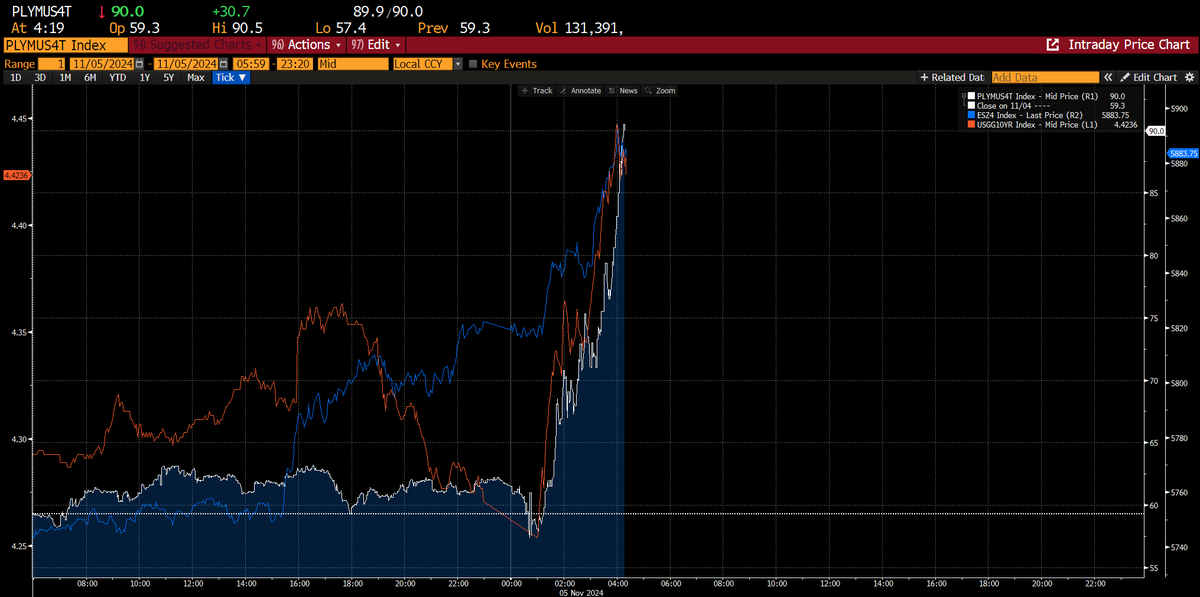Open the Suggested Charts dropdown

(198, 45)
